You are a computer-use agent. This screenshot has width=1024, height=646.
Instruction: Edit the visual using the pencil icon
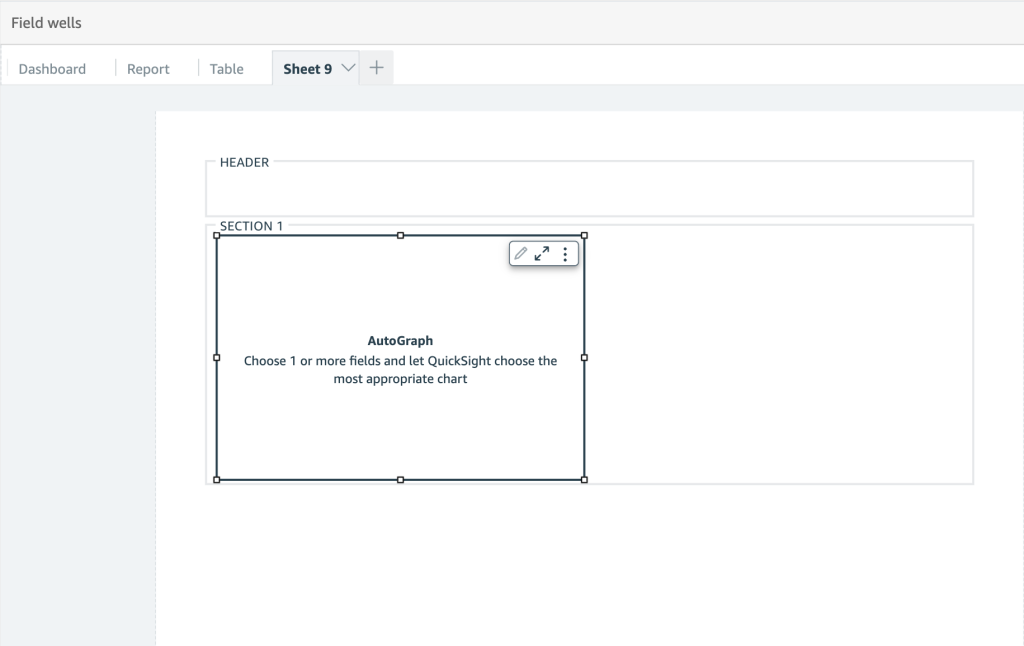tap(520, 253)
